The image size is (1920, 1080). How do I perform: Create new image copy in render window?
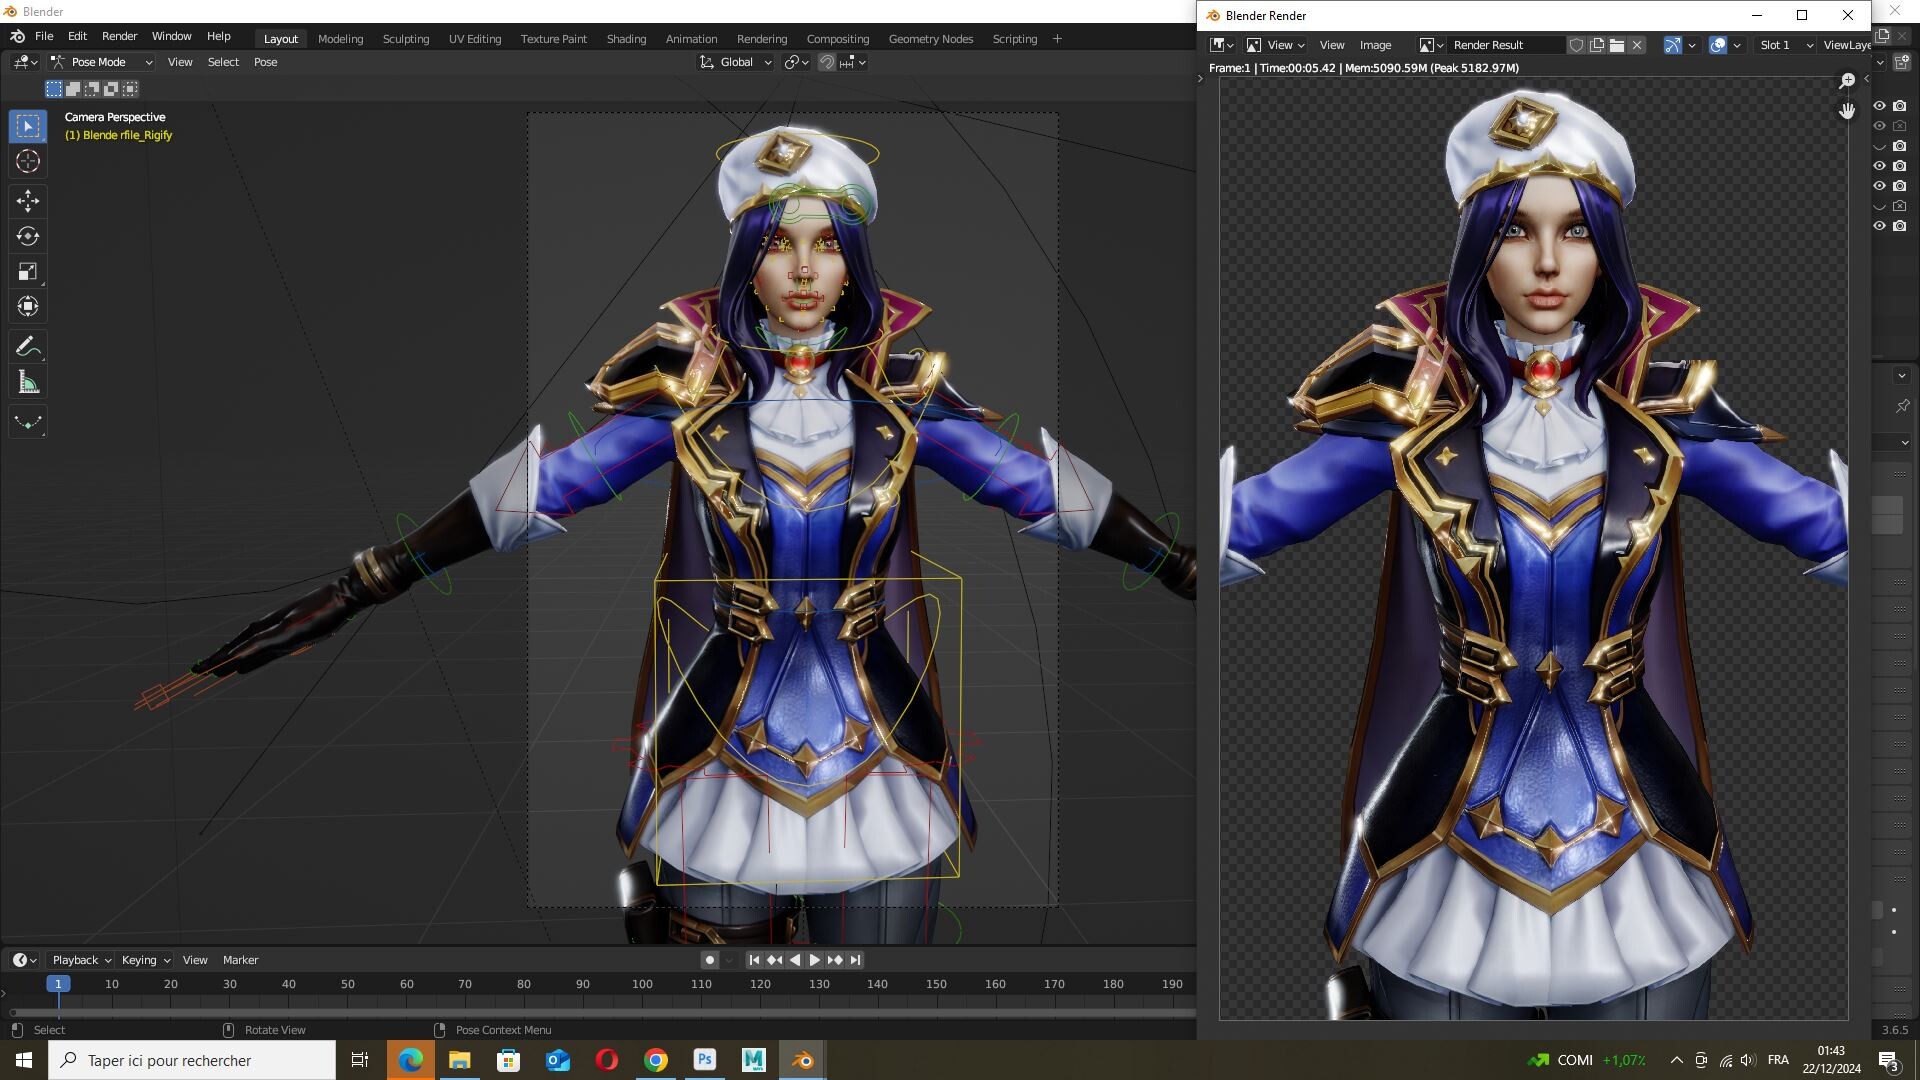tap(1597, 45)
